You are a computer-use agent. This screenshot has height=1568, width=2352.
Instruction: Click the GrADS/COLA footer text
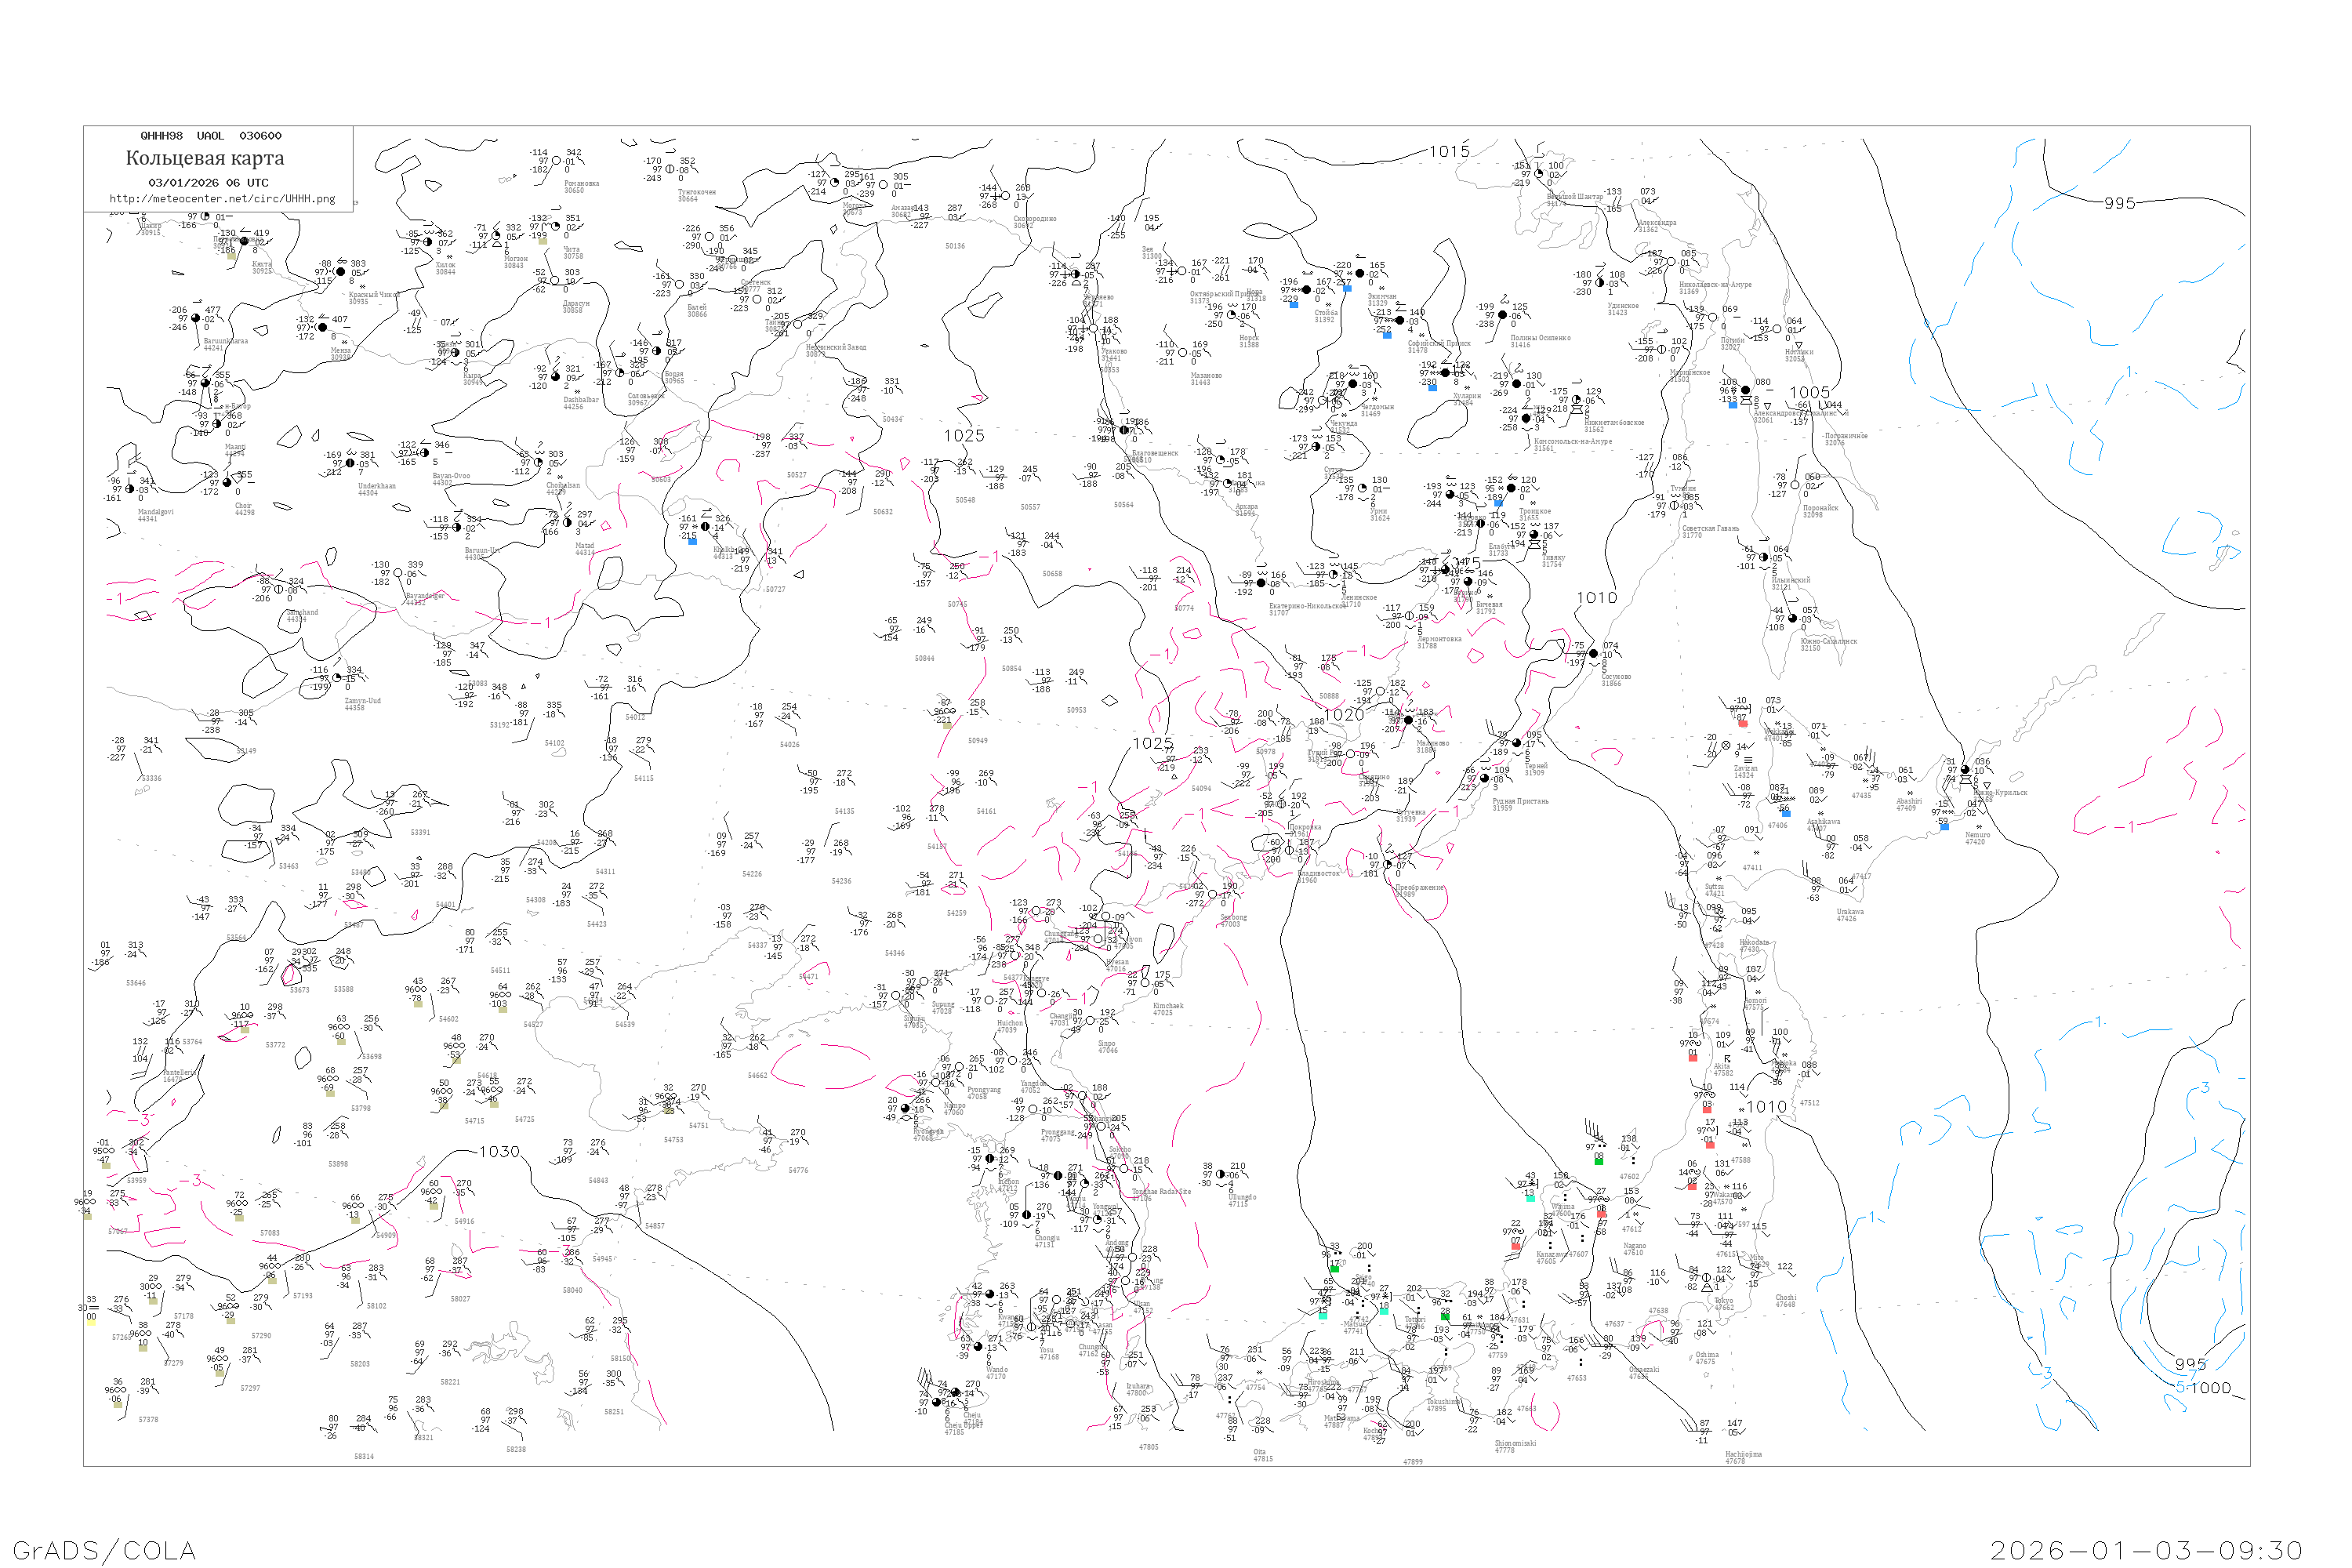(x=104, y=1550)
